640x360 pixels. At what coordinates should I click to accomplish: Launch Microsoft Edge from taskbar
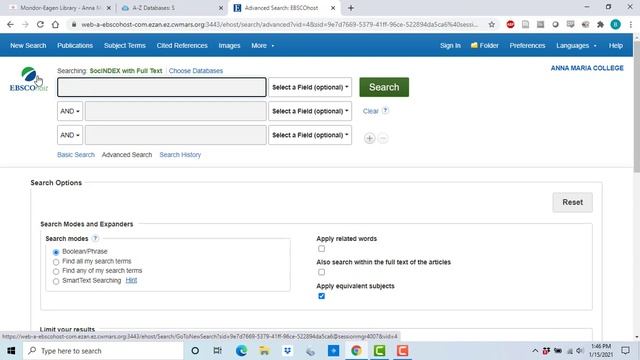coord(241,351)
